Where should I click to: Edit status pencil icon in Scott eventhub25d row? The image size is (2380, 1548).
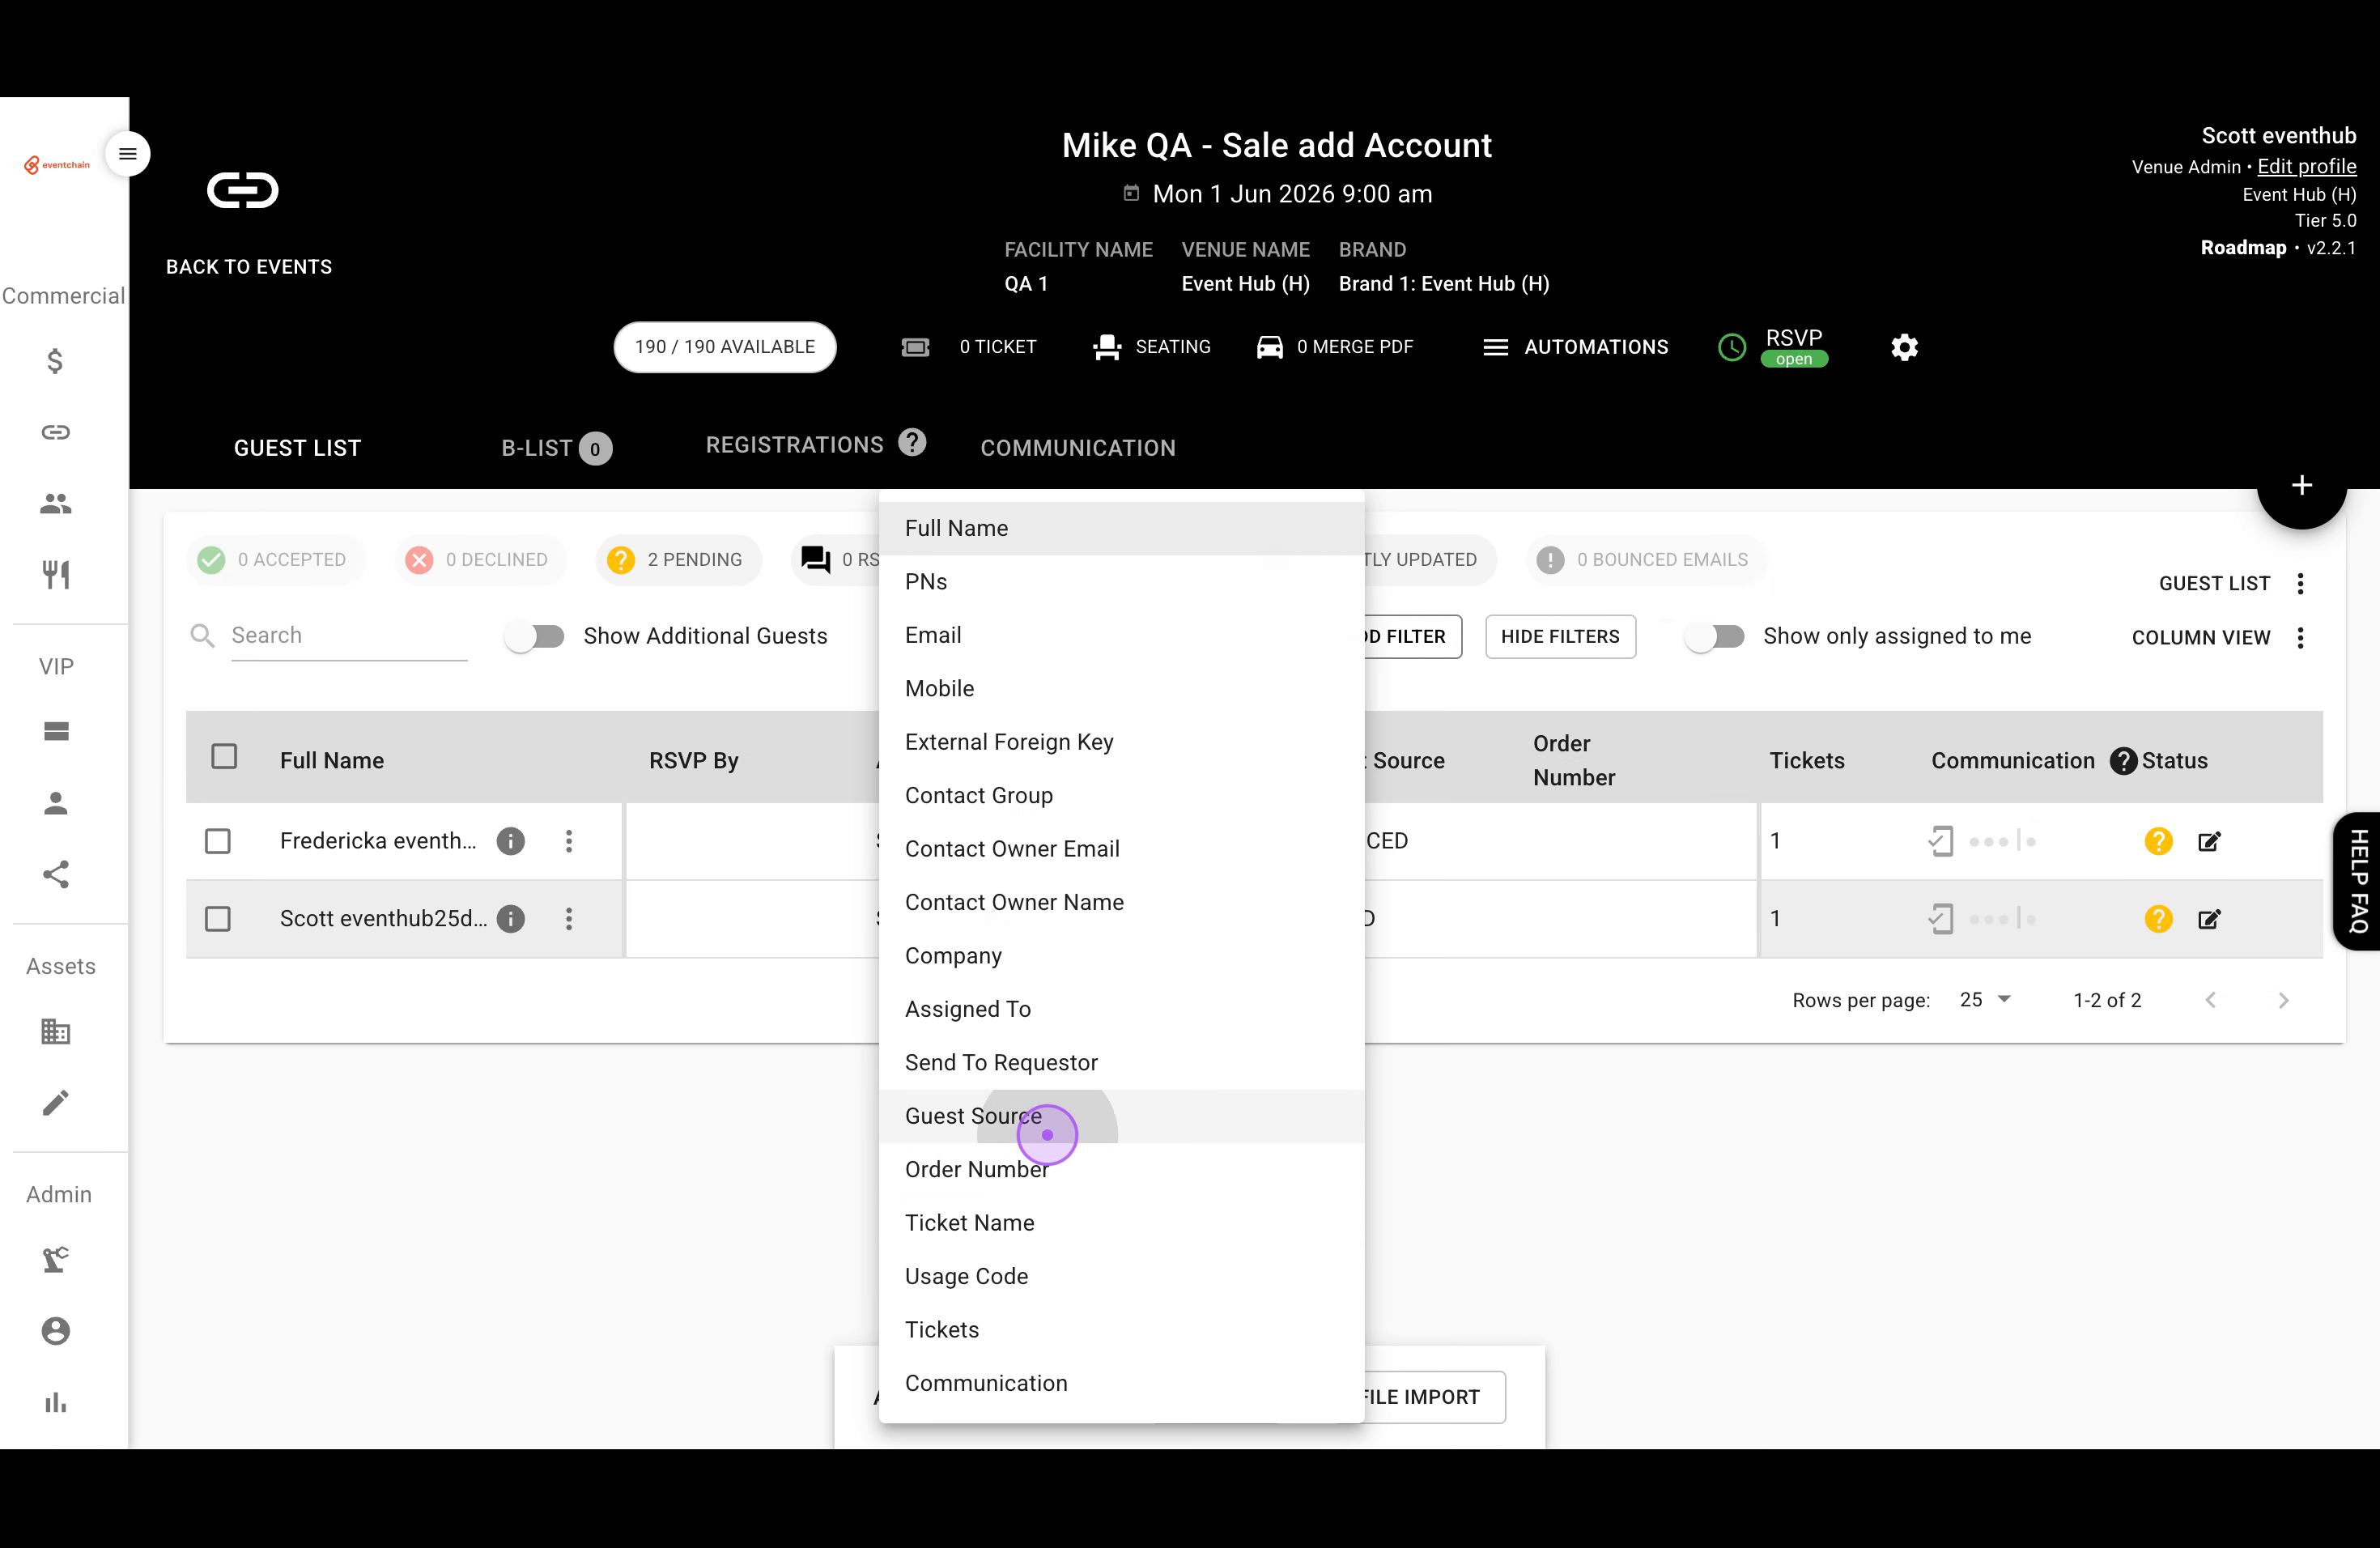(x=2209, y=919)
